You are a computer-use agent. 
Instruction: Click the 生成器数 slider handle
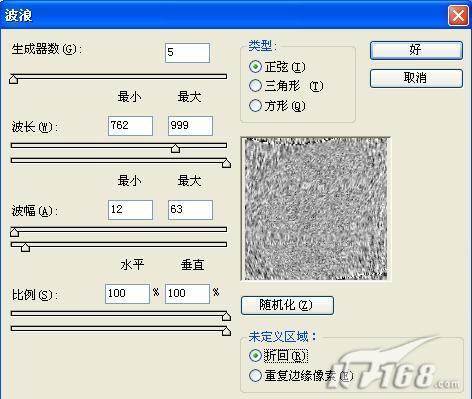pyautogui.click(x=14, y=79)
